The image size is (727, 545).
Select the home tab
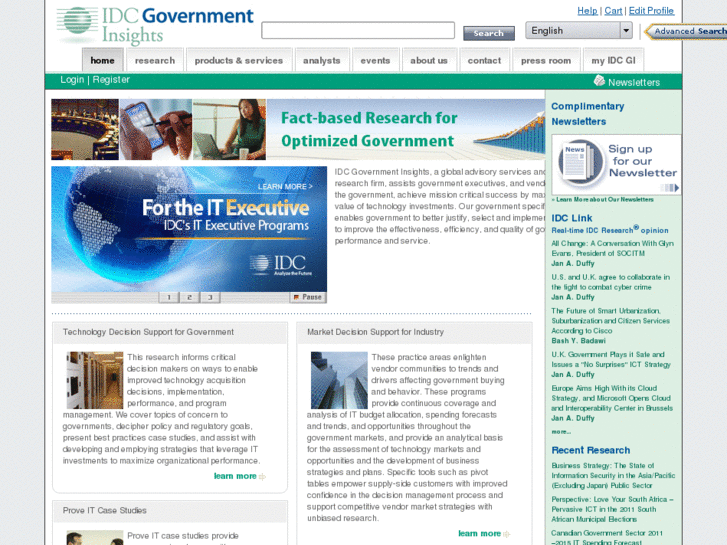click(102, 60)
